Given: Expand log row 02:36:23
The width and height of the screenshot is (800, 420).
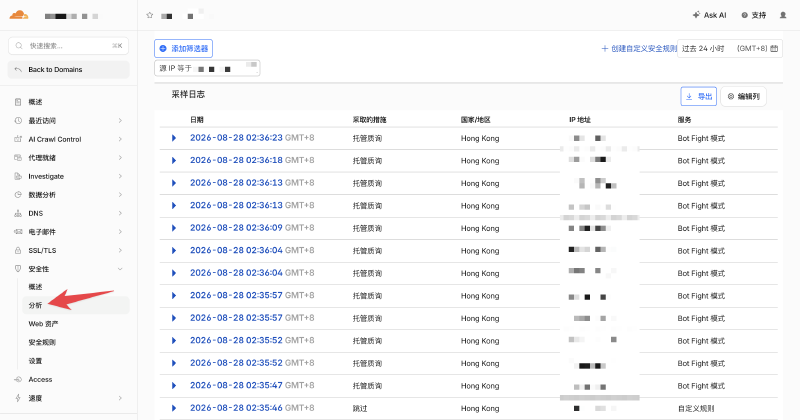Looking at the screenshot, I should (x=174, y=138).
